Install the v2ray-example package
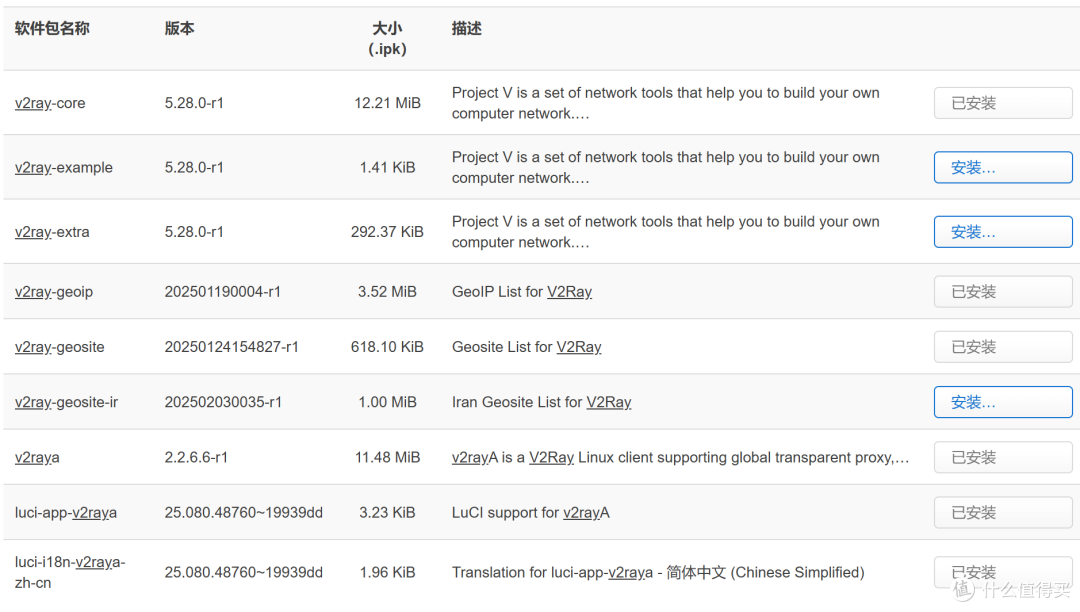The height and width of the screenshot is (612, 1080). [1002, 167]
